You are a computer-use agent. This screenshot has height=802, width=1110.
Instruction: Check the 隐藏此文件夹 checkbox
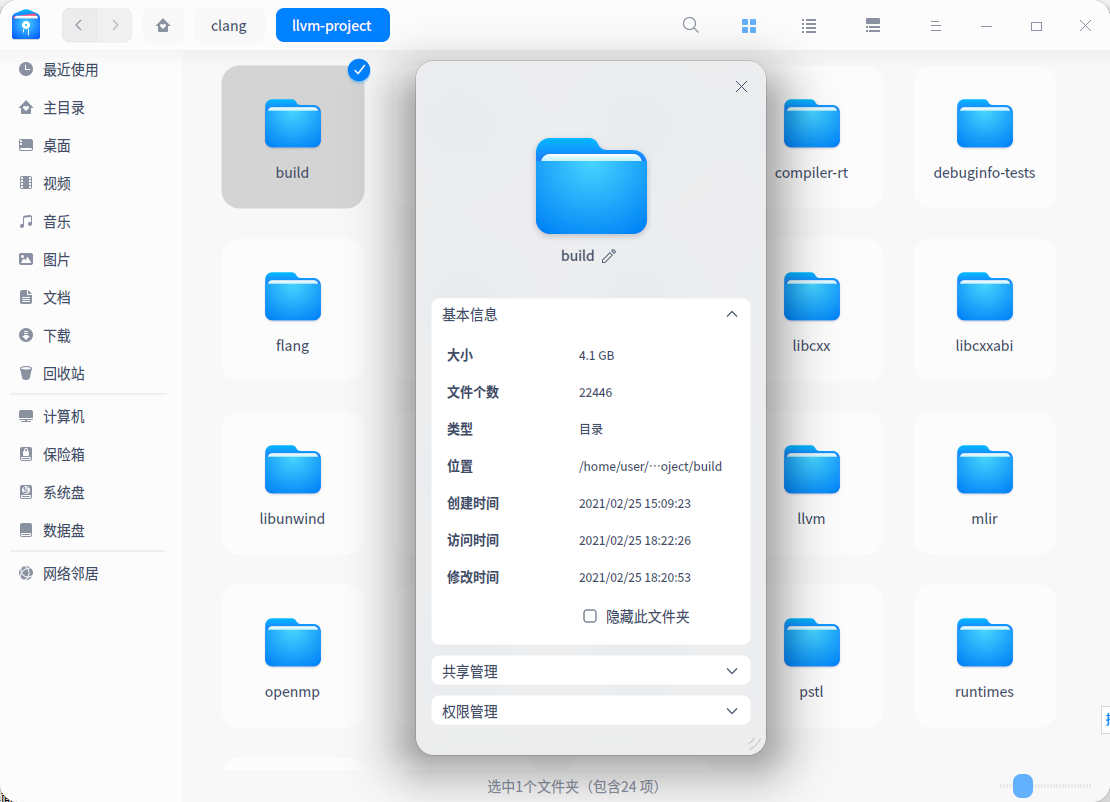[x=590, y=616]
